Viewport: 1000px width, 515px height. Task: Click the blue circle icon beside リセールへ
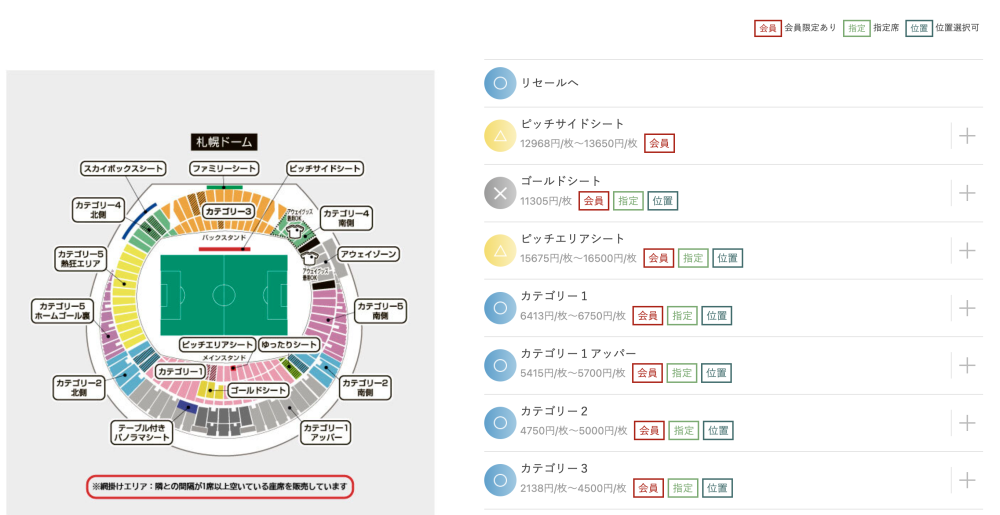[500, 83]
